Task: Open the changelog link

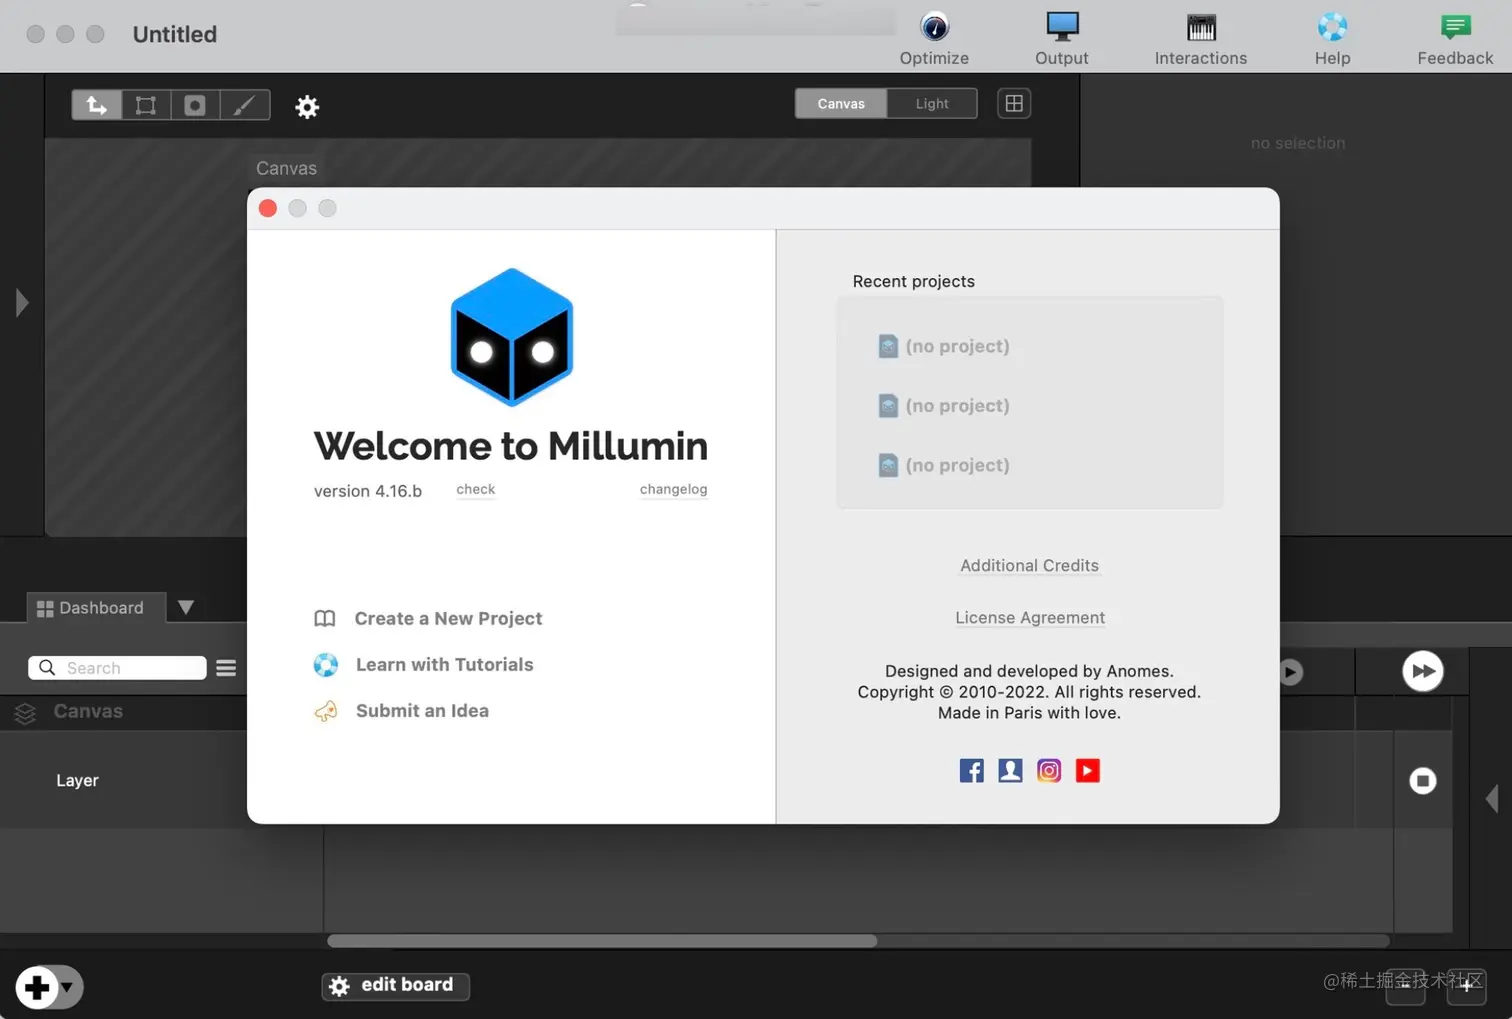Action: coord(673,490)
